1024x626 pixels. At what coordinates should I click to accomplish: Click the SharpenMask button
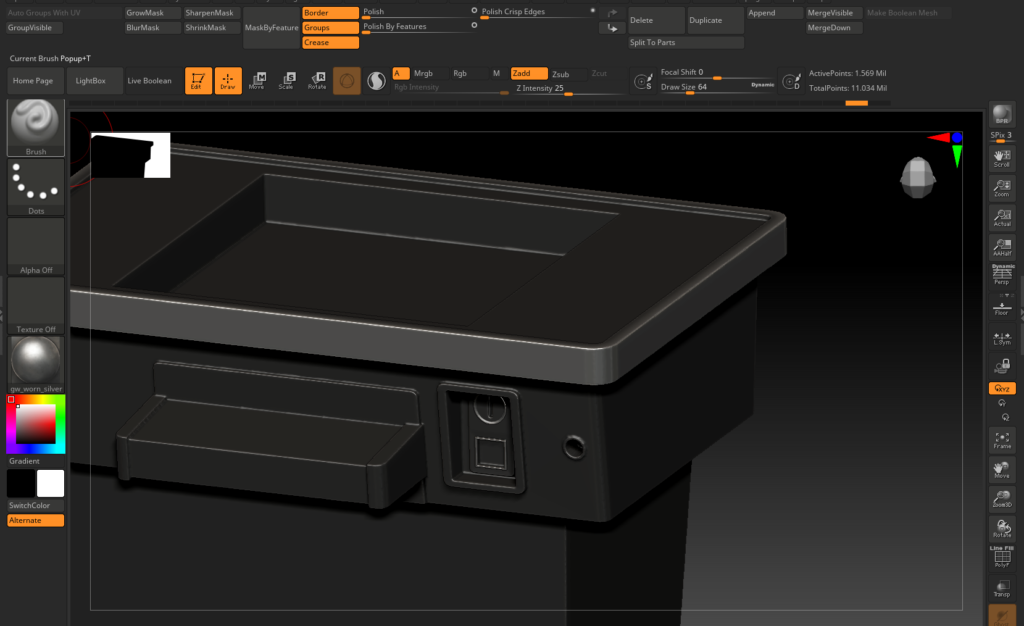[x=212, y=13]
